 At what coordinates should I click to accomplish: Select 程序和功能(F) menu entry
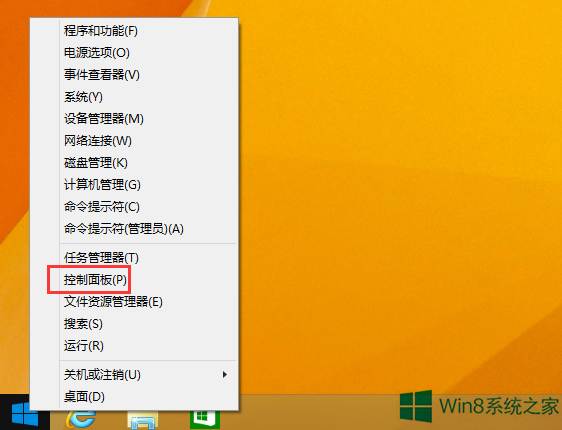coord(148,31)
